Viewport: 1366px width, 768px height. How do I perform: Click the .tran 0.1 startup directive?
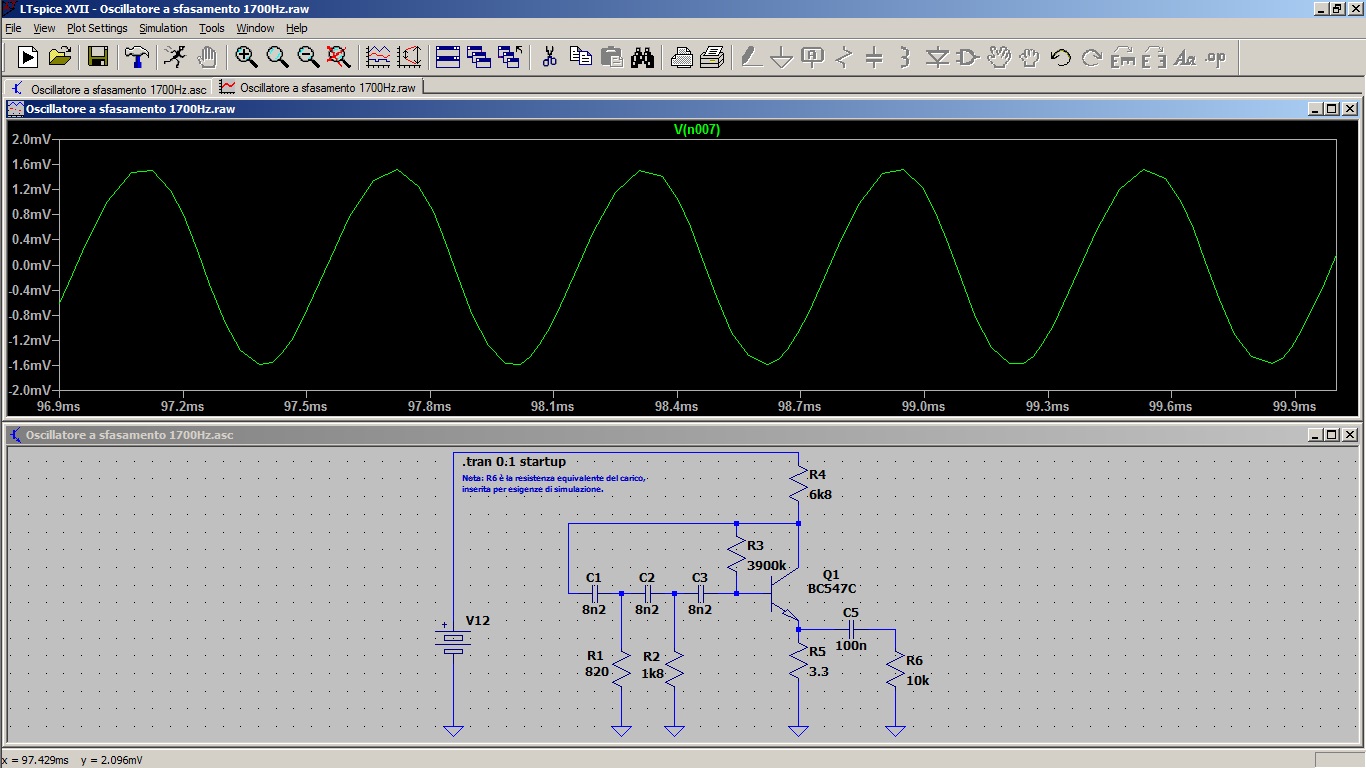tap(514, 462)
